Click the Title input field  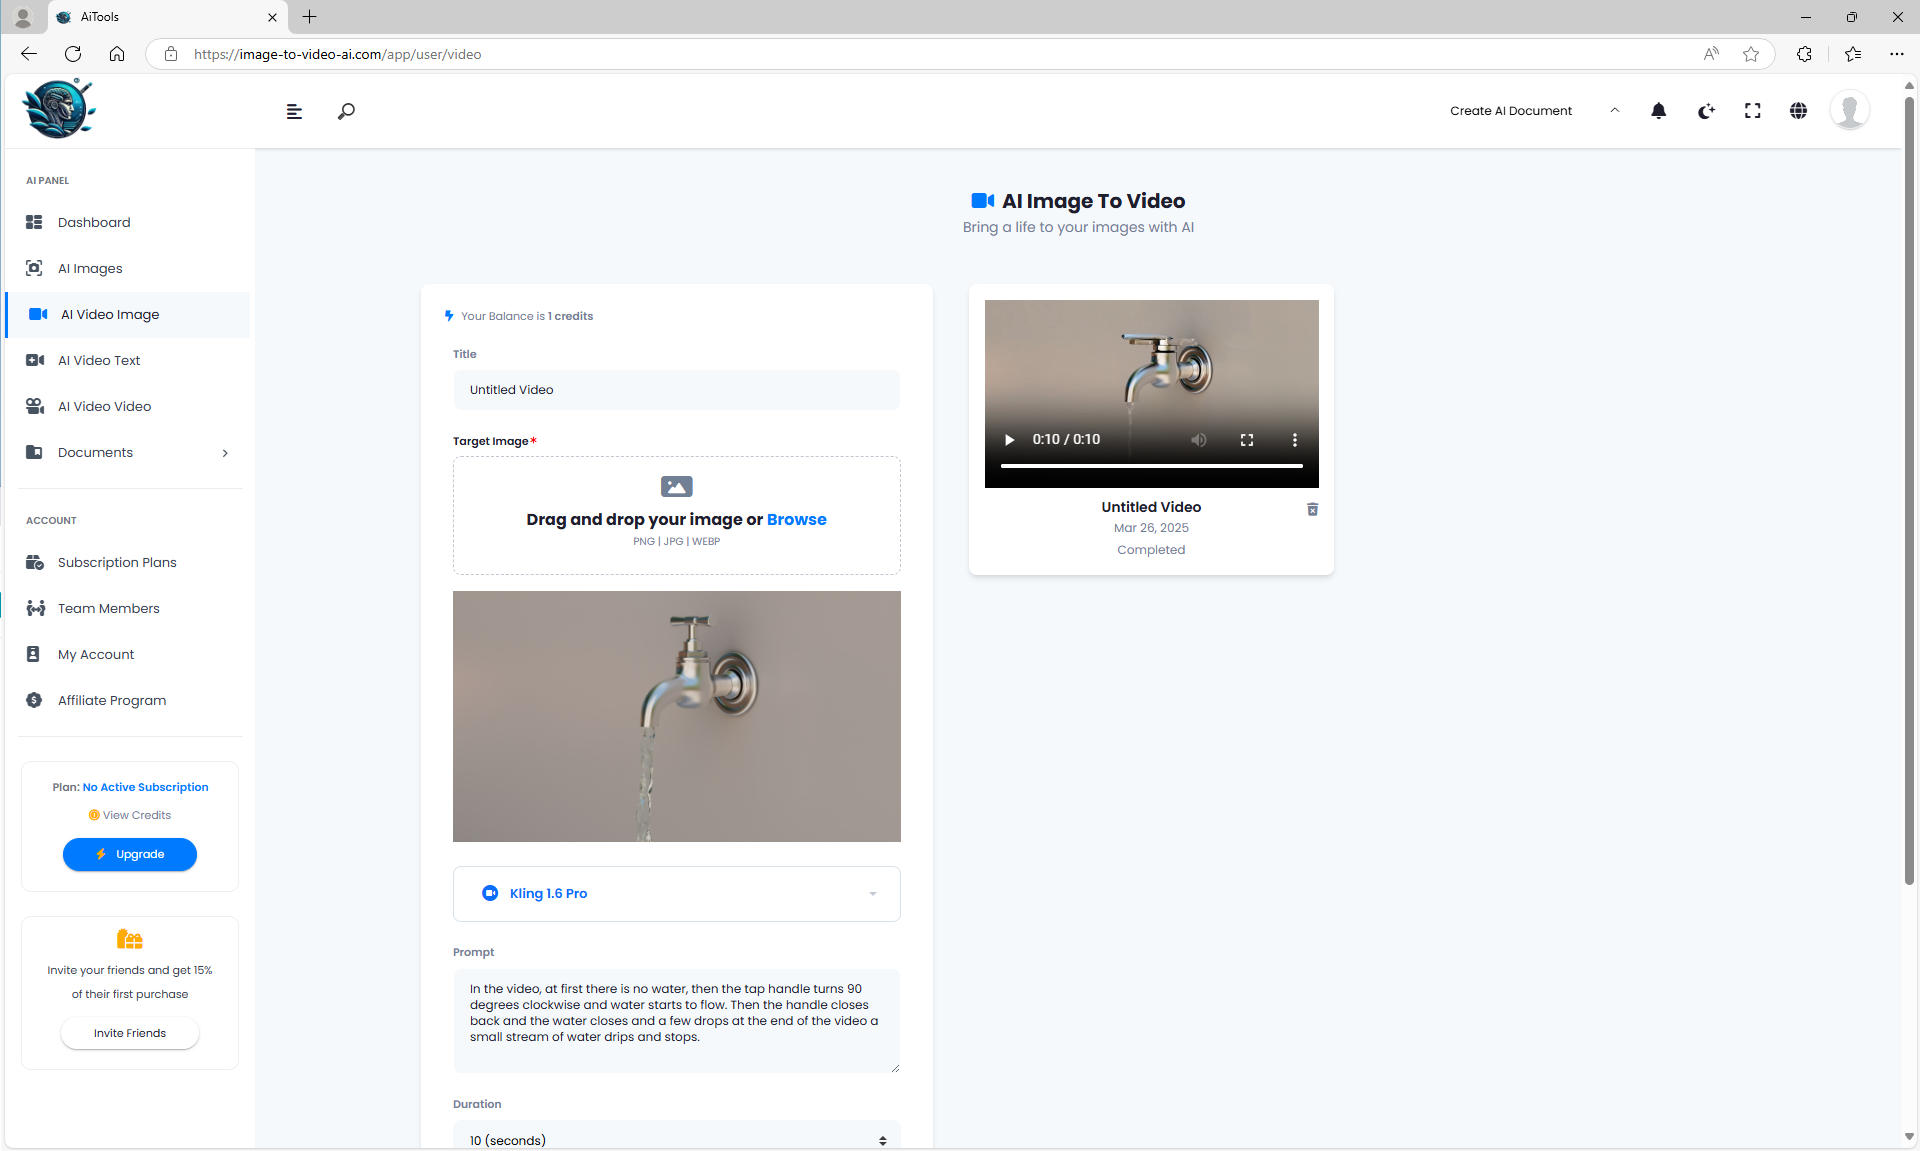(x=676, y=390)
